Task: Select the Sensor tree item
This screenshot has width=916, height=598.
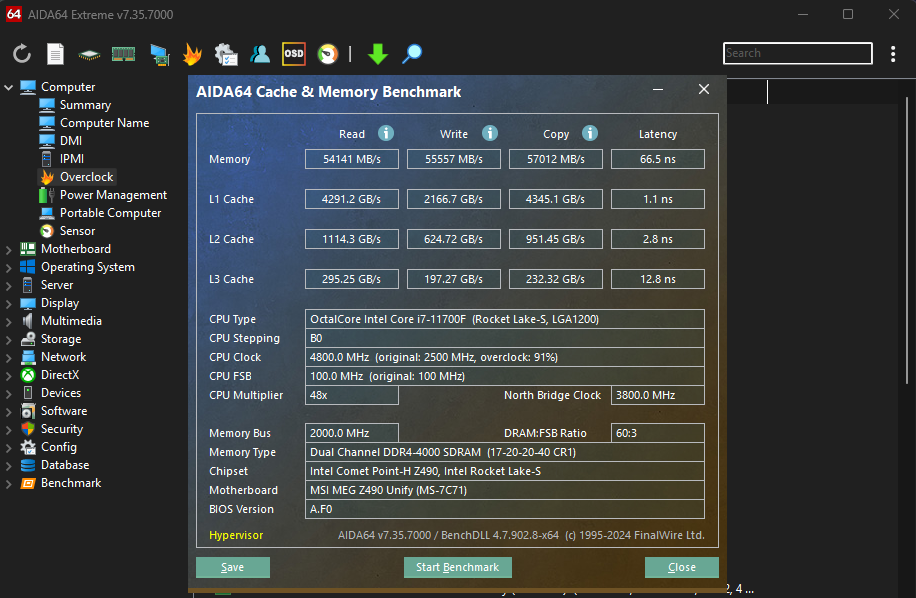Action: (77, 231)
